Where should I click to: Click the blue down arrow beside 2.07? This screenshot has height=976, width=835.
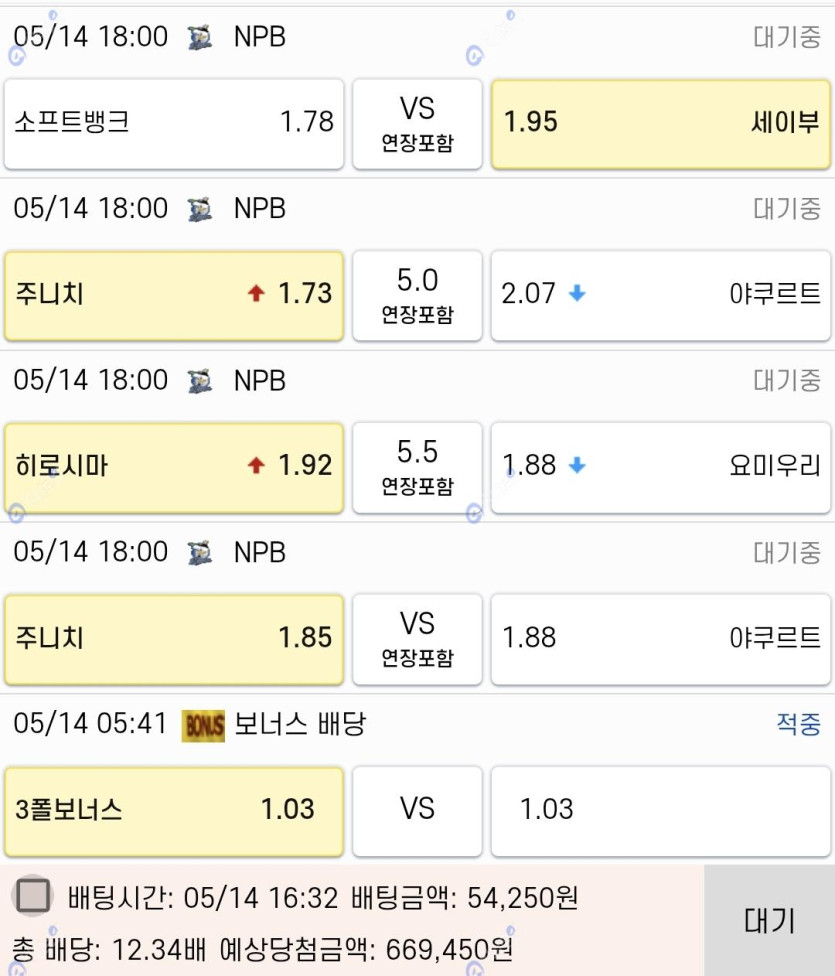pyautogui.click(x=577, y=293)
